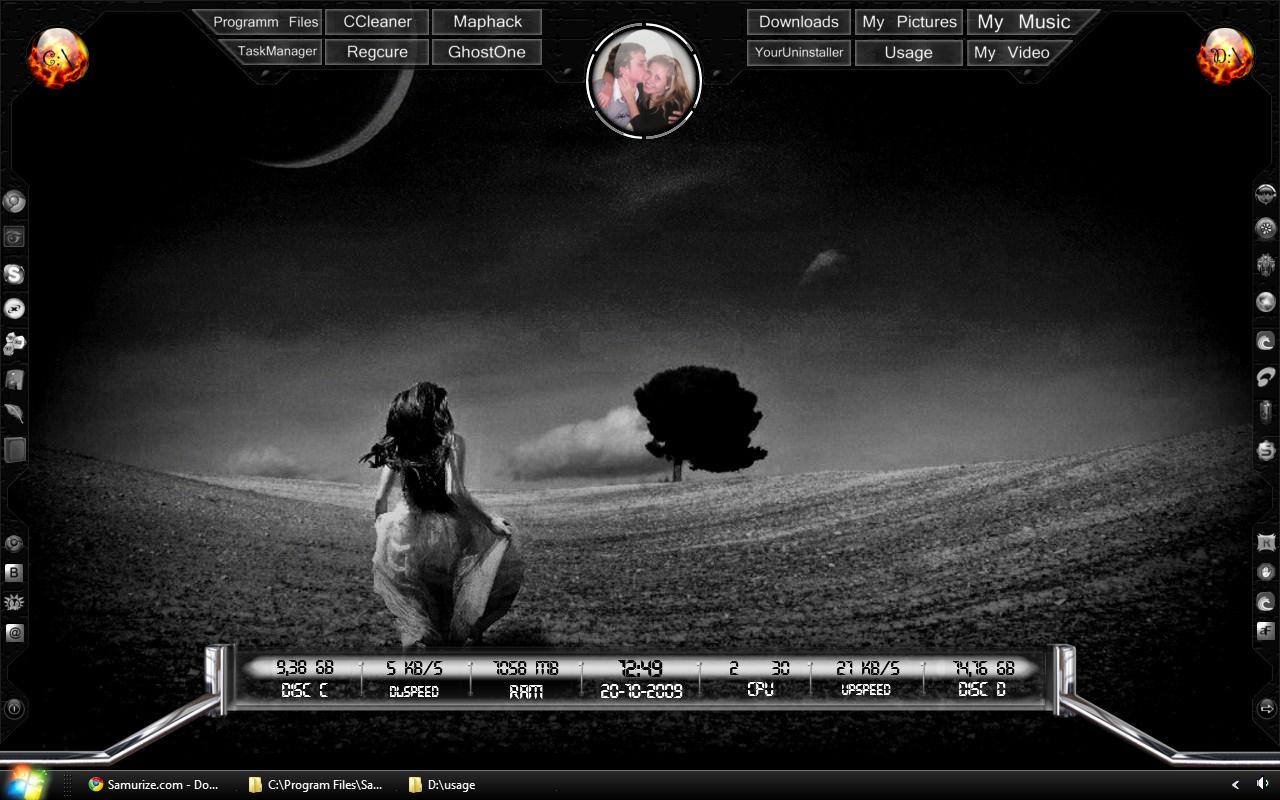
Task: Open the C:\ drive fireball icon
Action: (58, 57)
